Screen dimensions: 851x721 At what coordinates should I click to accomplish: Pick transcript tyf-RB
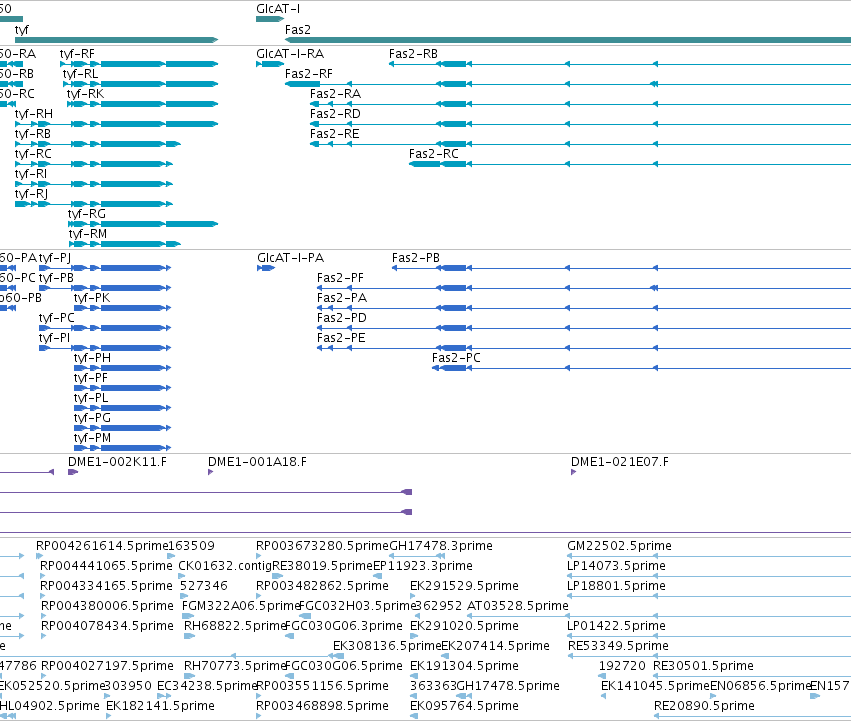pos(98,144)
